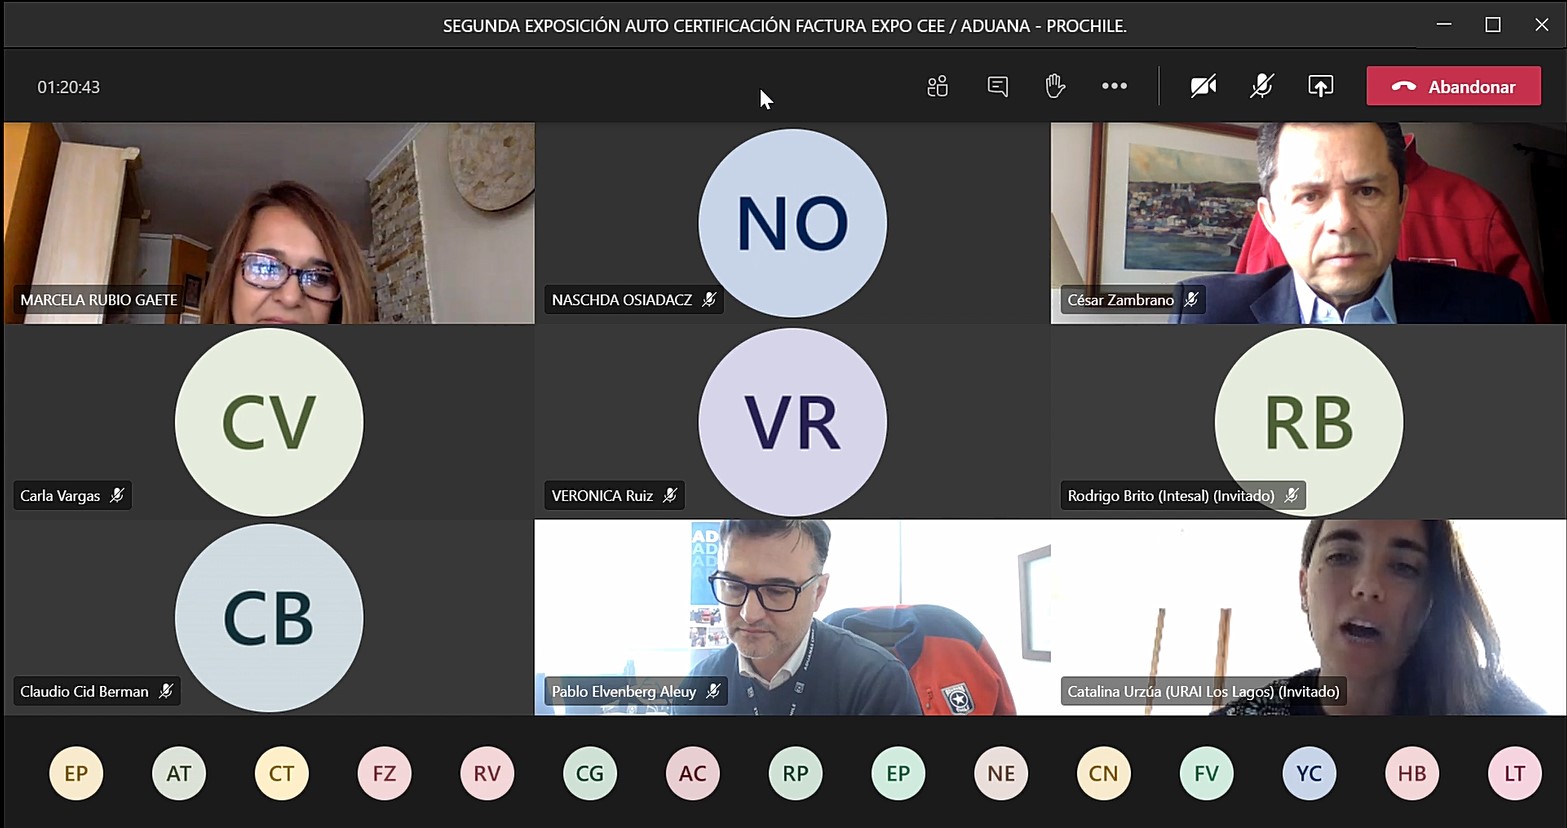Screen dimensions: 1567x828
Task: Close the Teams meeting window
Action: pos(1542,25)
